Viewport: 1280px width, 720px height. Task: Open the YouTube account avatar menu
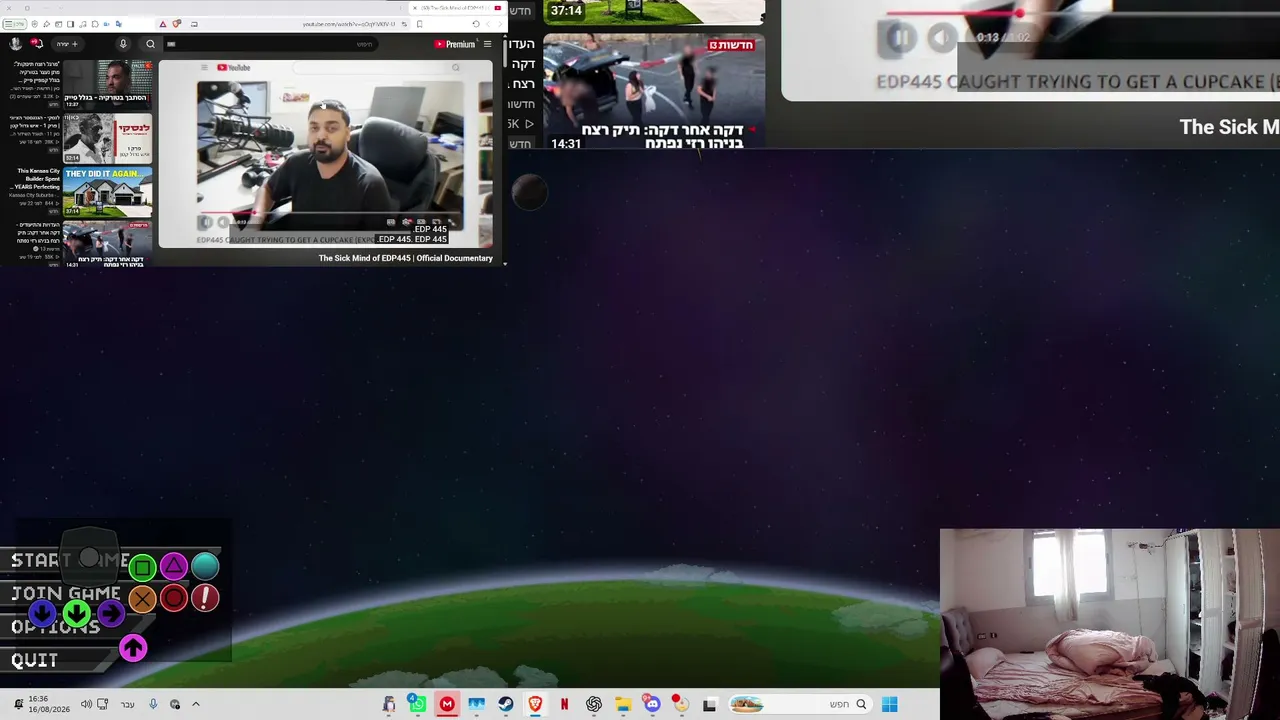pyautogui.click(x=15, y=44)
